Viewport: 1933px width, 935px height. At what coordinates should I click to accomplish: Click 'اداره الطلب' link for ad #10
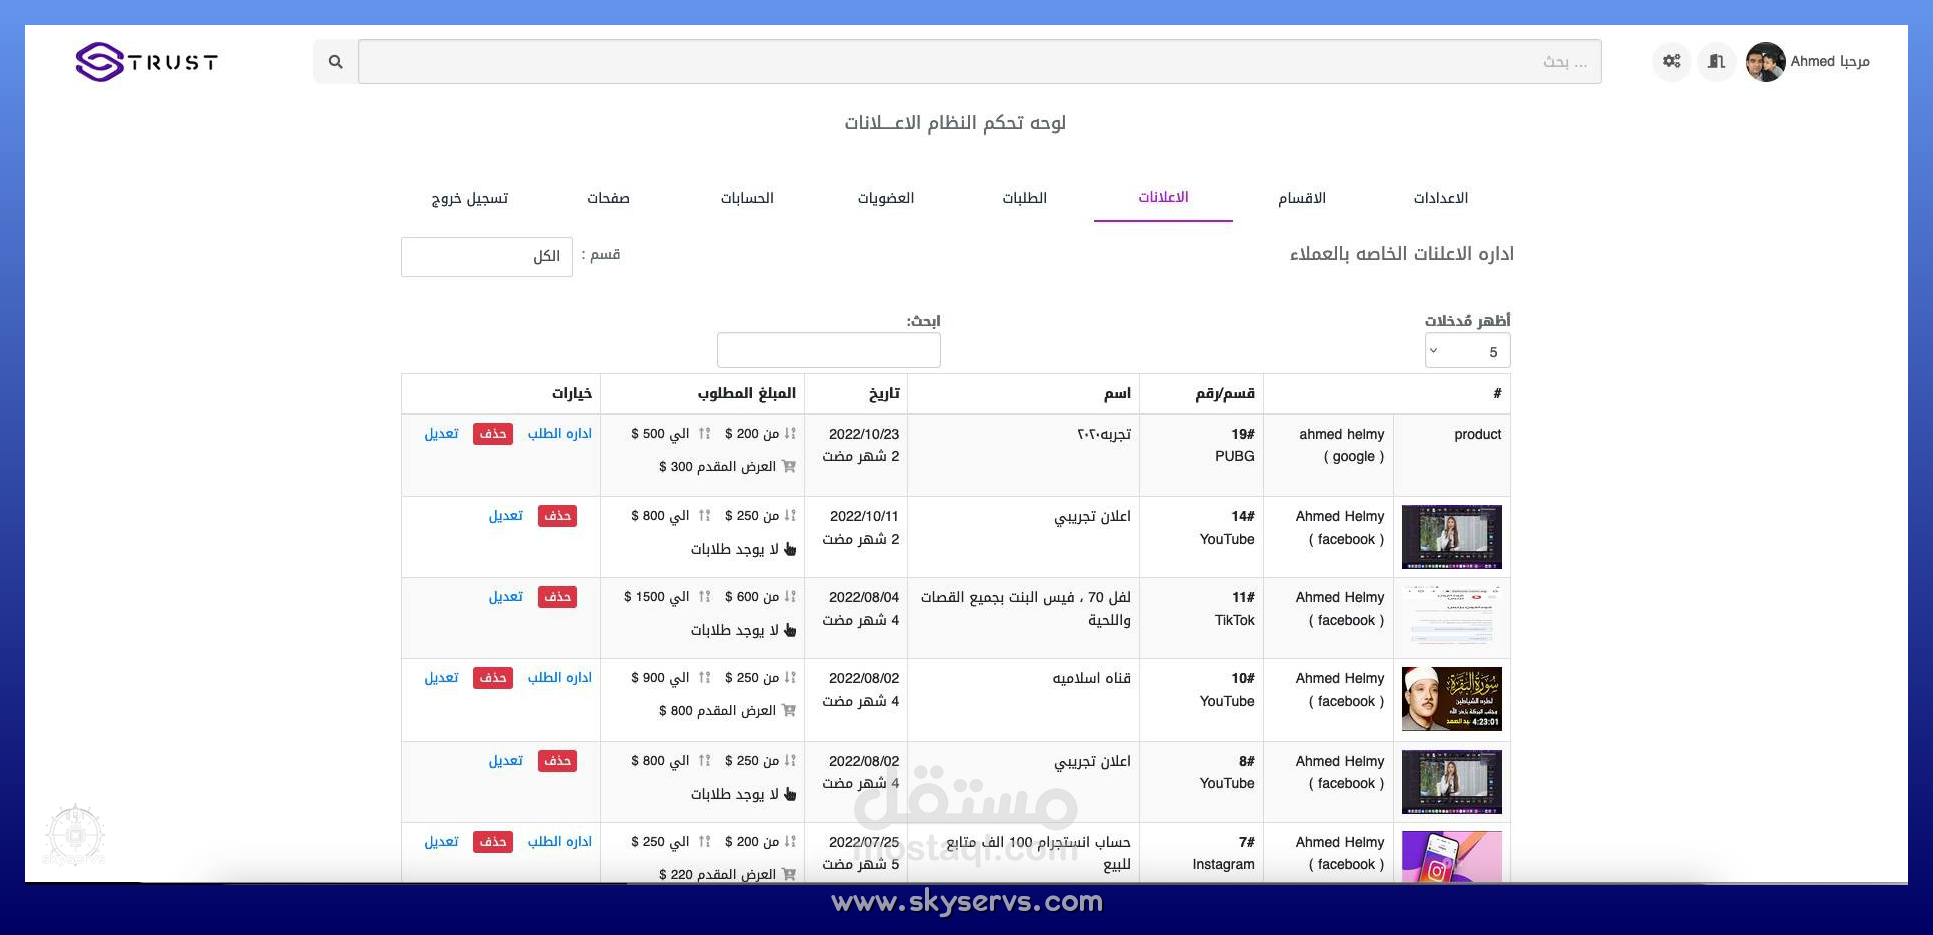click(559, 678)
